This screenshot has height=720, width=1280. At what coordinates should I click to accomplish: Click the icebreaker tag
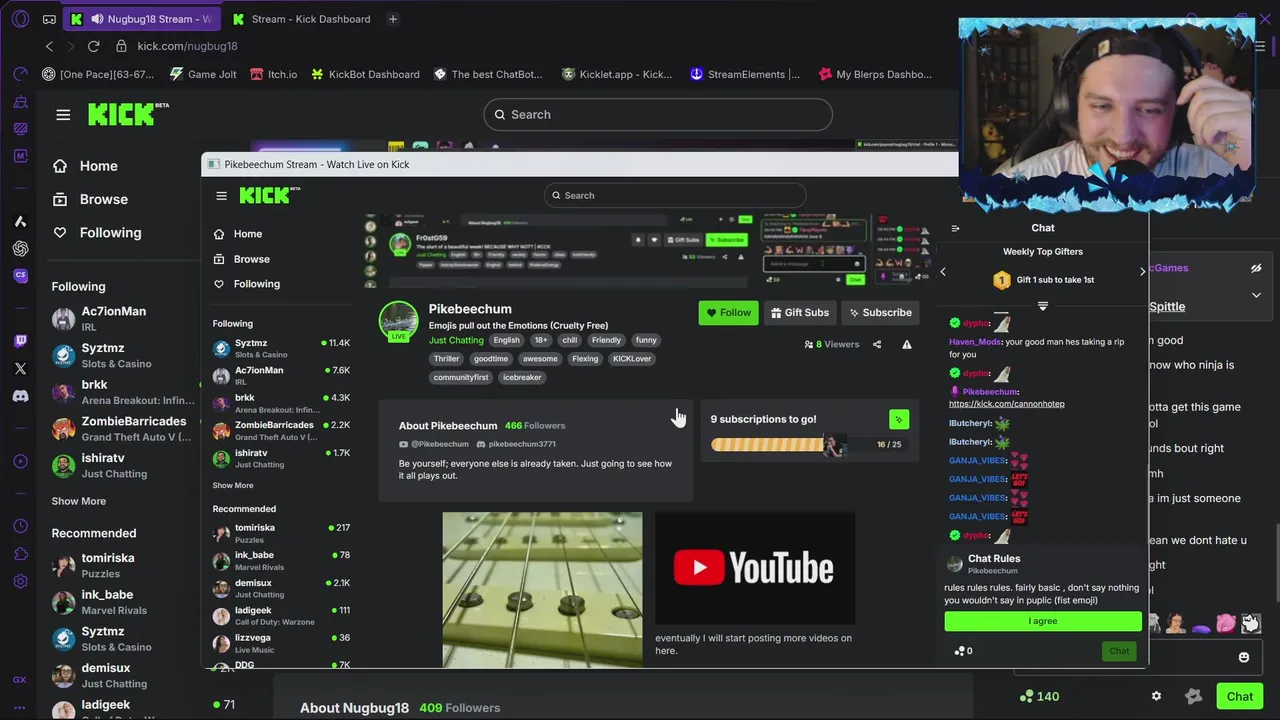[522, 378]
